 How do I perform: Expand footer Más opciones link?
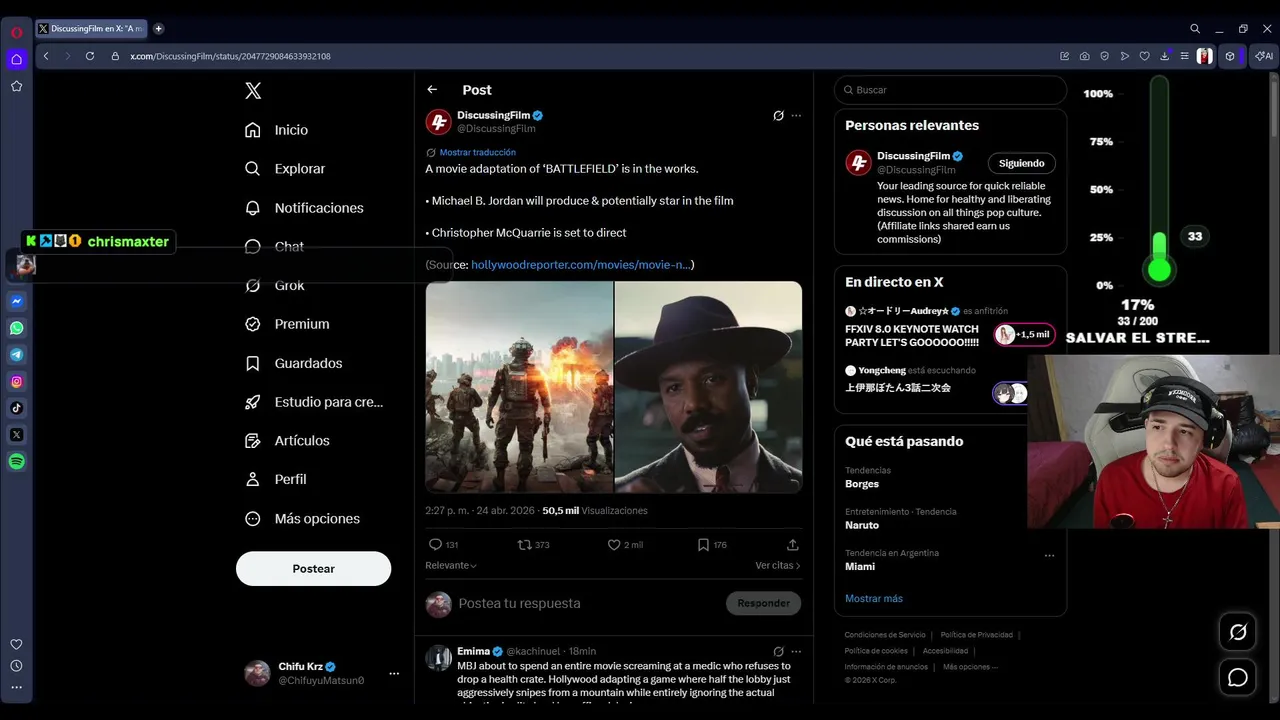click(x=969, y=667)
